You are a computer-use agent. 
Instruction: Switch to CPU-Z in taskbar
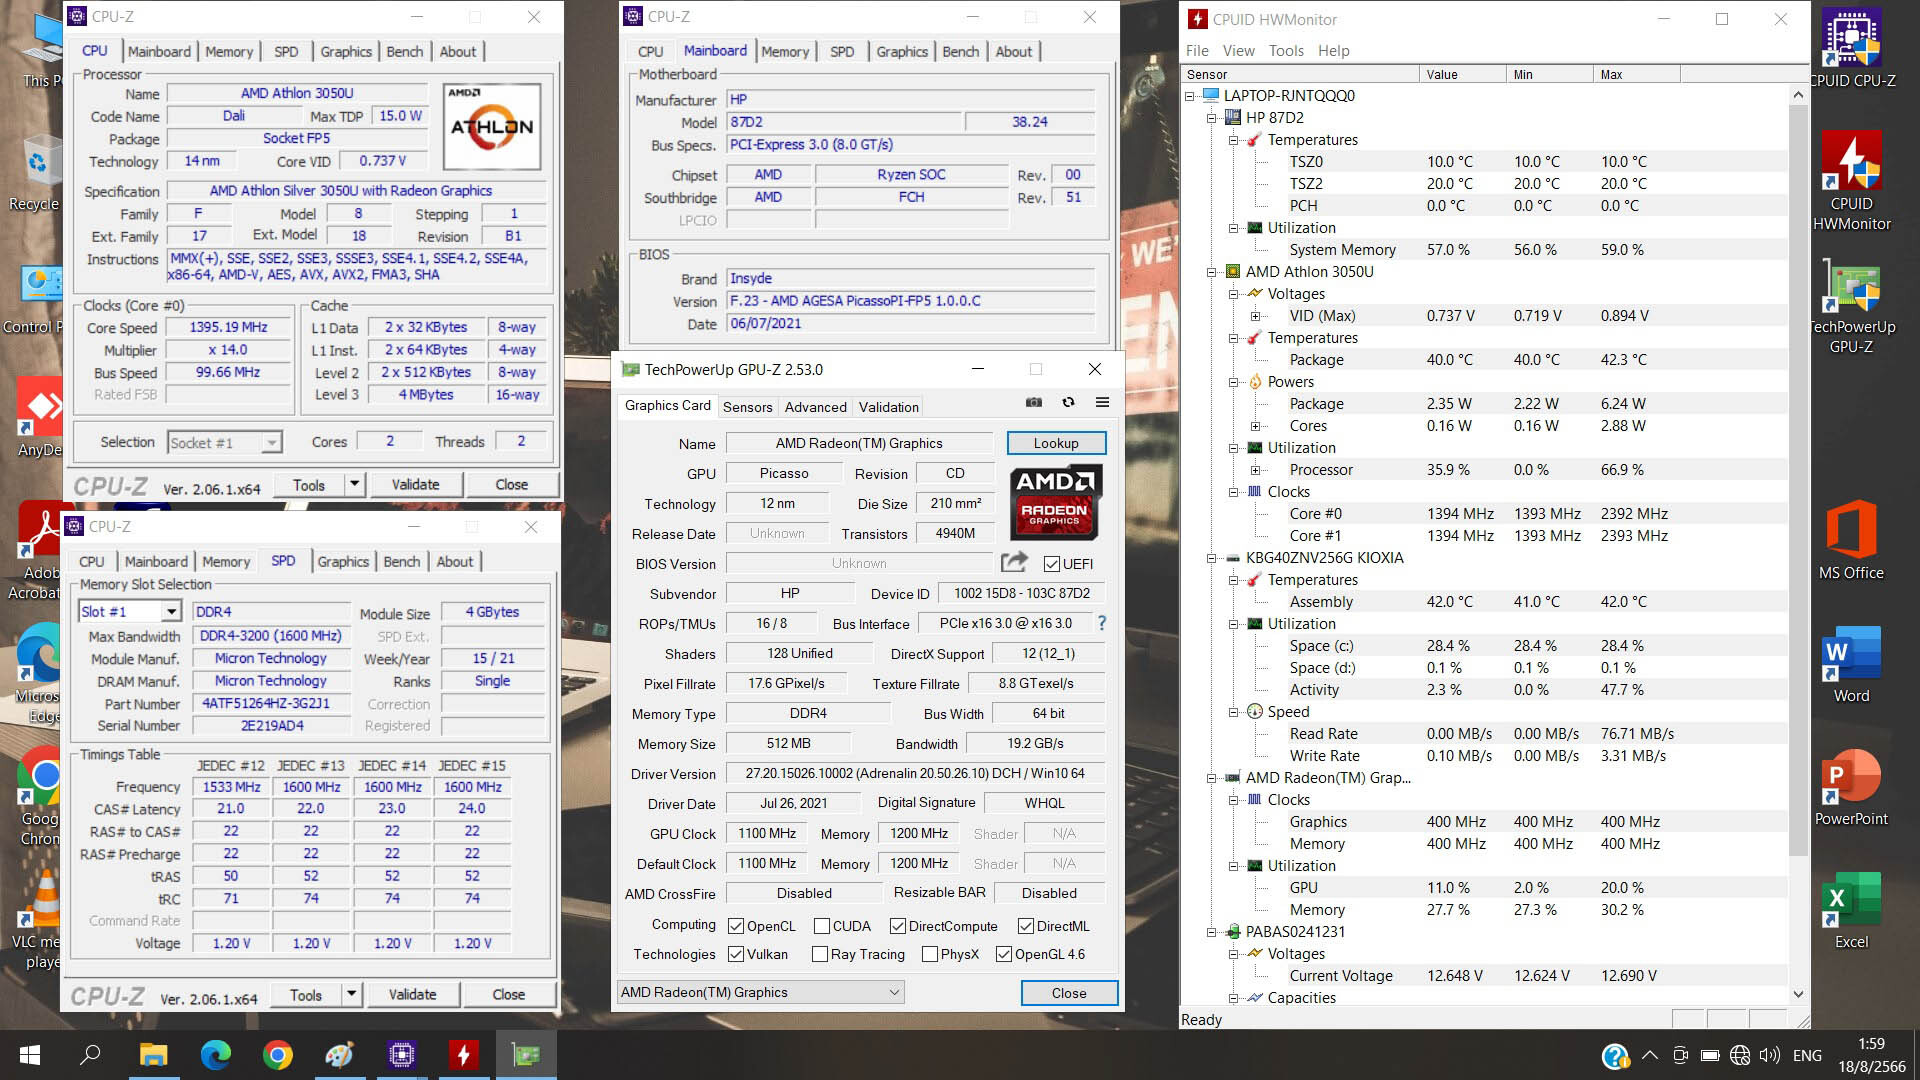point(401,1055)
